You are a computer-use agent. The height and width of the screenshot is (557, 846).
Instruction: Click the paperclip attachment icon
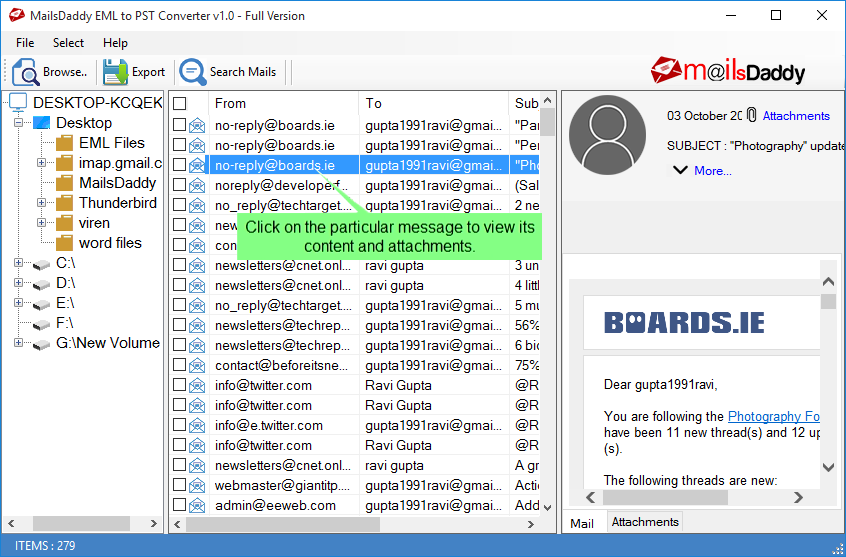click(752, 115)
